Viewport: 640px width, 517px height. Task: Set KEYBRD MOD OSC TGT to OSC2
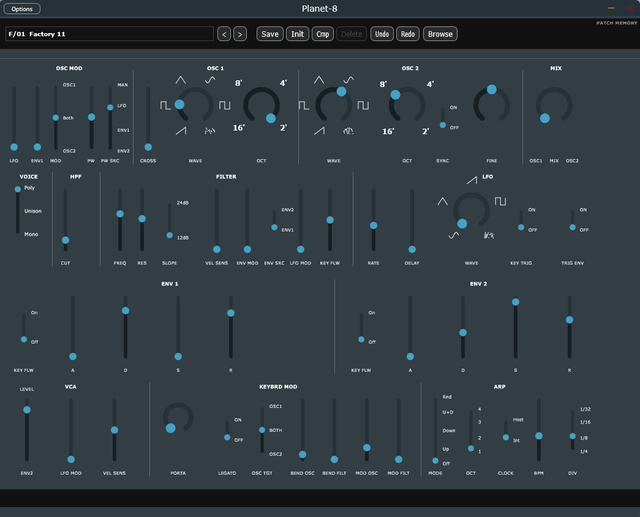(276, 454)
